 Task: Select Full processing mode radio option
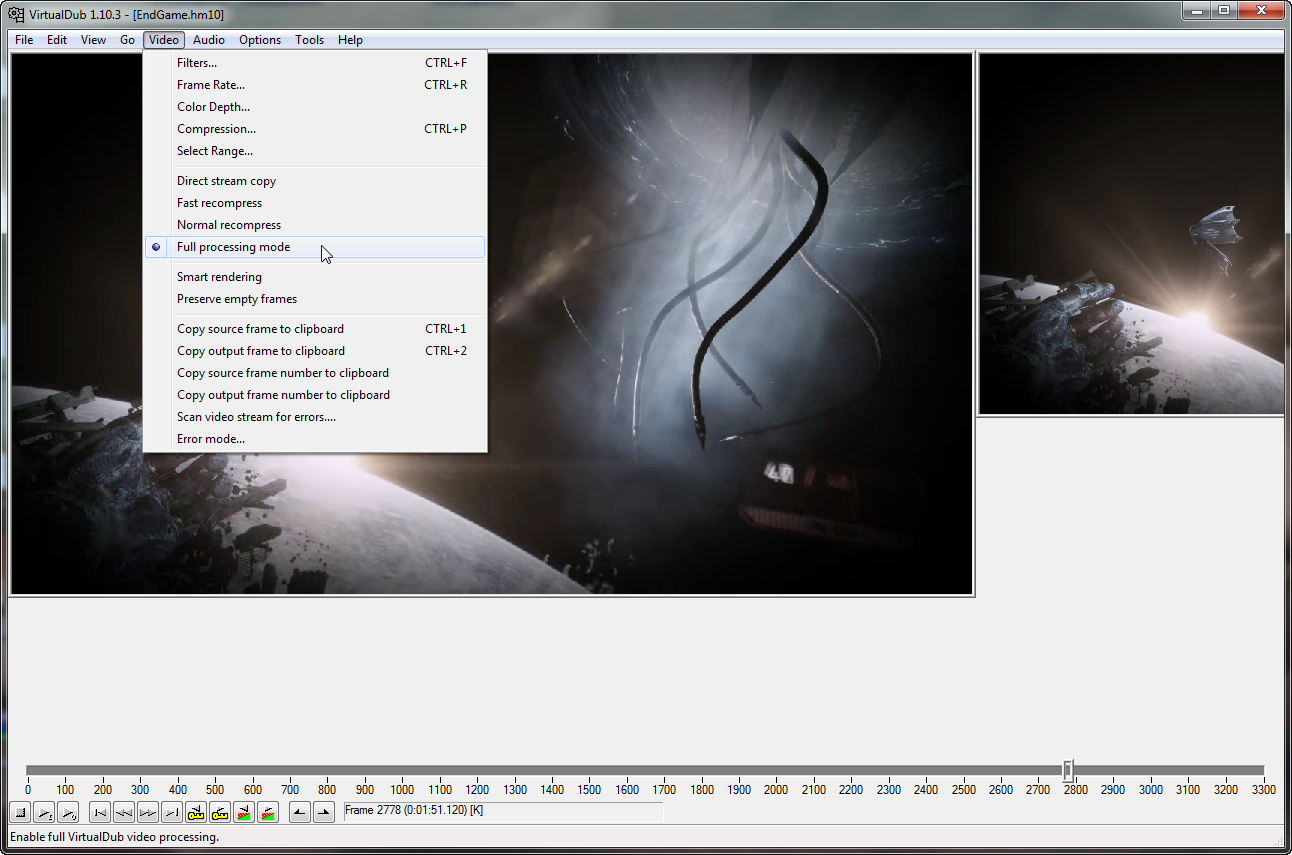pyautogui.click(x=233, y=247)
